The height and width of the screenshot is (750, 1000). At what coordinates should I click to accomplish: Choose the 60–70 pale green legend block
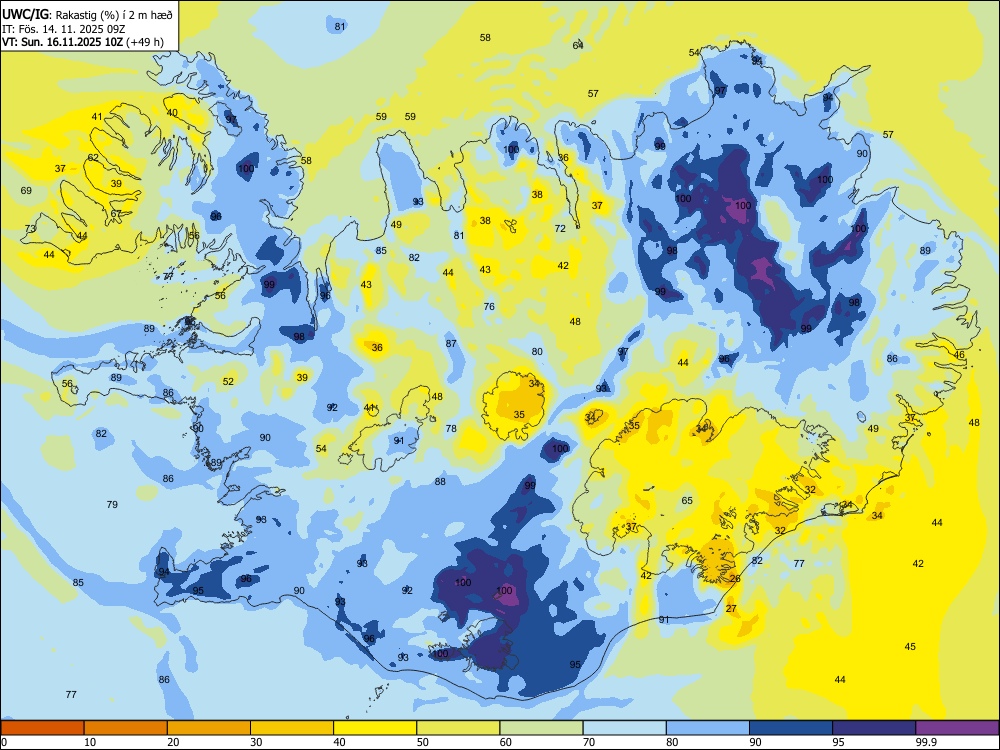541,728
